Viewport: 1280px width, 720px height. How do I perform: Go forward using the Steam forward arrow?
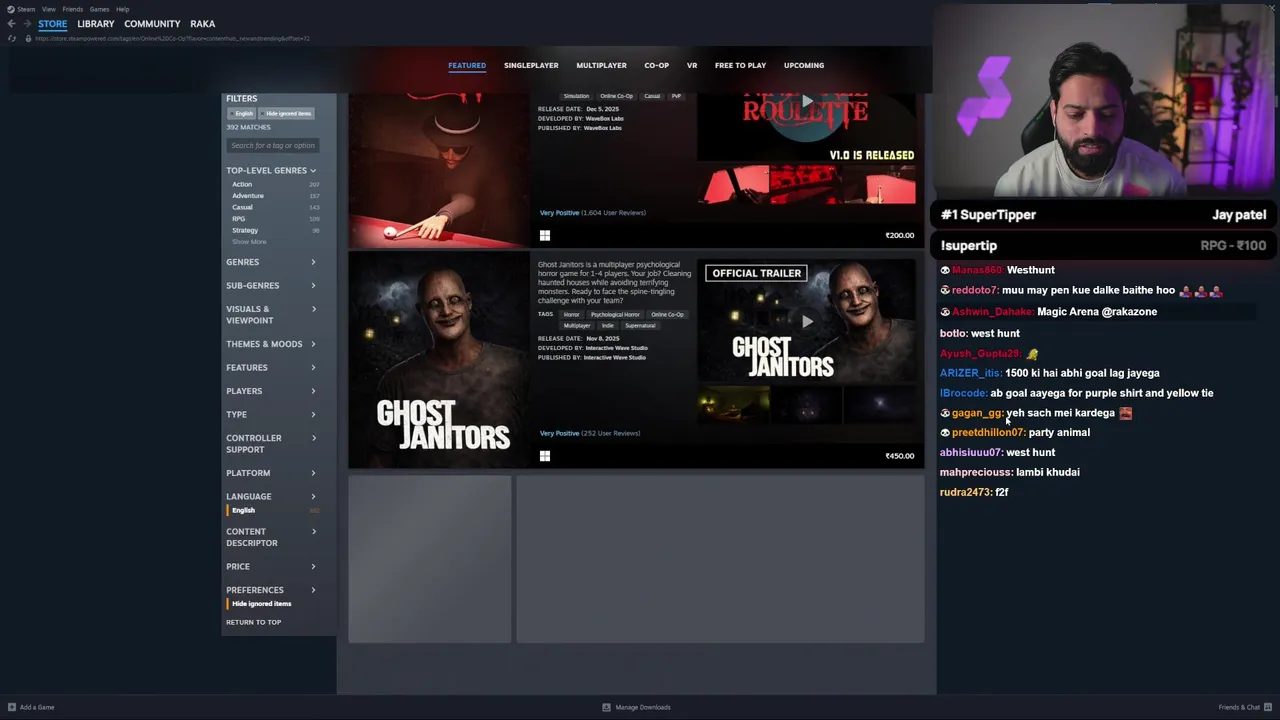click(x=27, y=24)
